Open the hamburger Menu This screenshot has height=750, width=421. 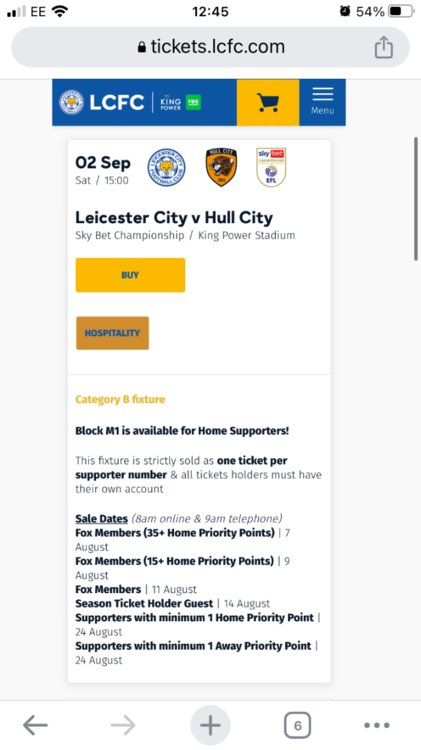(322, 102)
